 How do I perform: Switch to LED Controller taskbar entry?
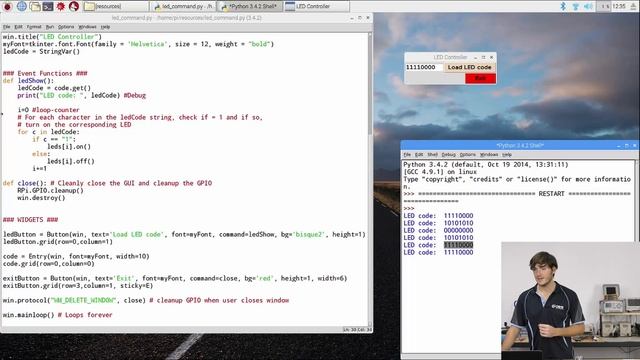coord(317,6)
